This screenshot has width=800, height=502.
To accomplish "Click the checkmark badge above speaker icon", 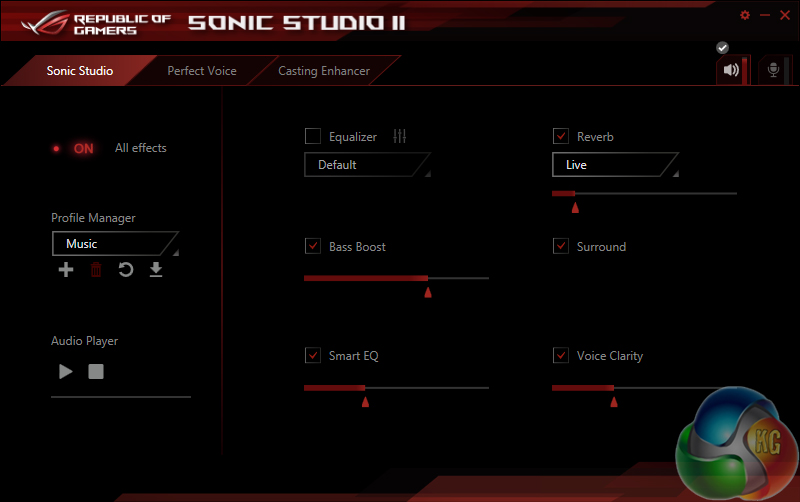I will click(722, 47).
